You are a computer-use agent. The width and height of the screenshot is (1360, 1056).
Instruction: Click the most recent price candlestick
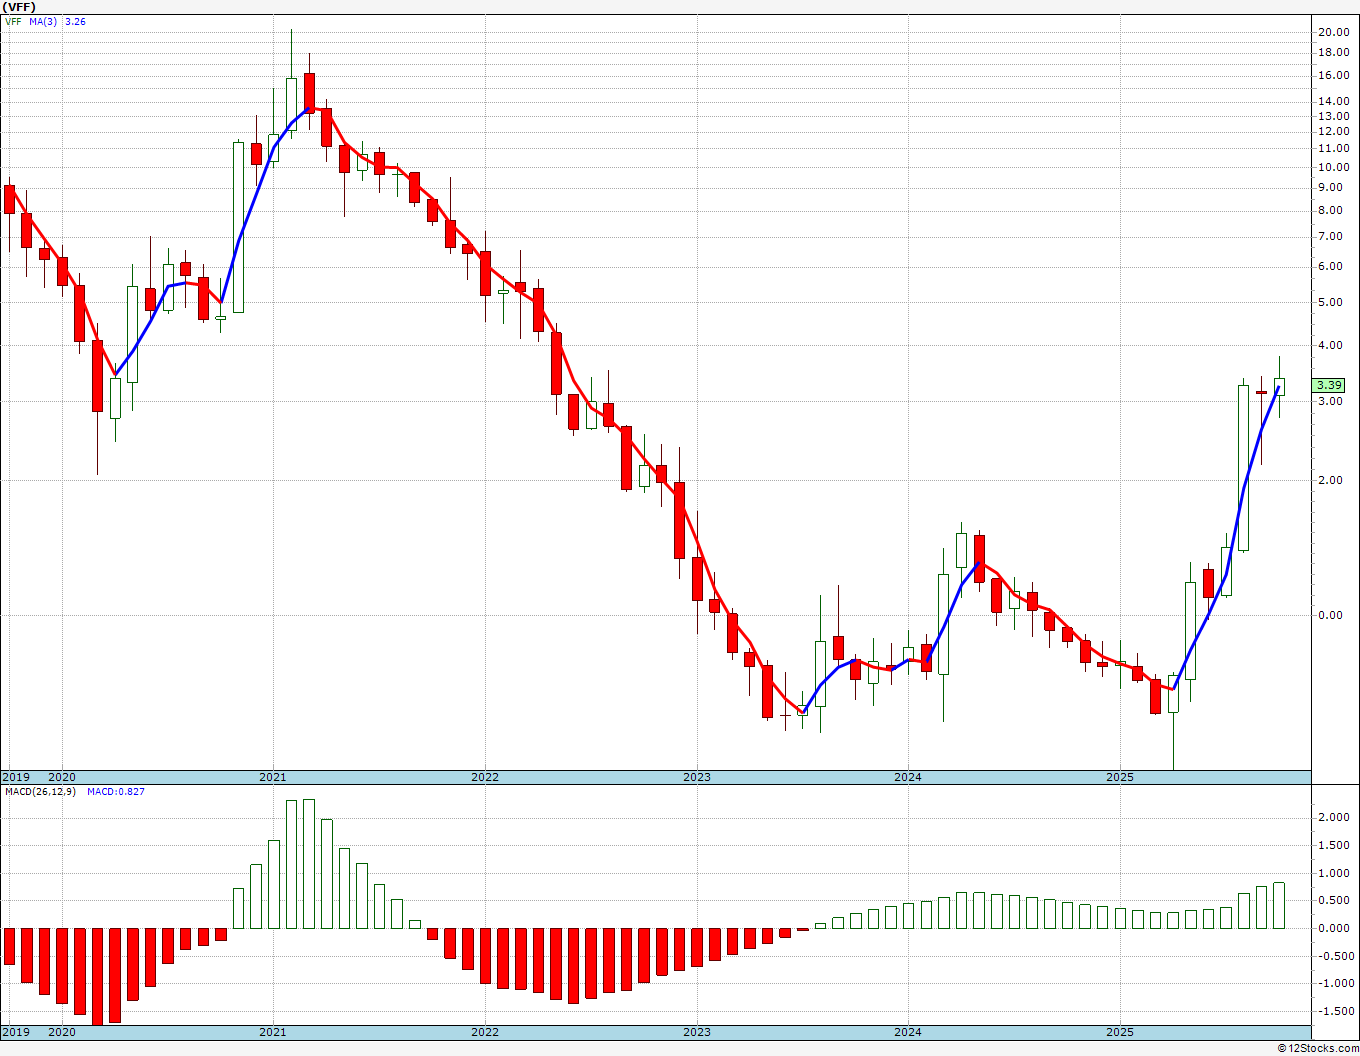pos(1279,387)
